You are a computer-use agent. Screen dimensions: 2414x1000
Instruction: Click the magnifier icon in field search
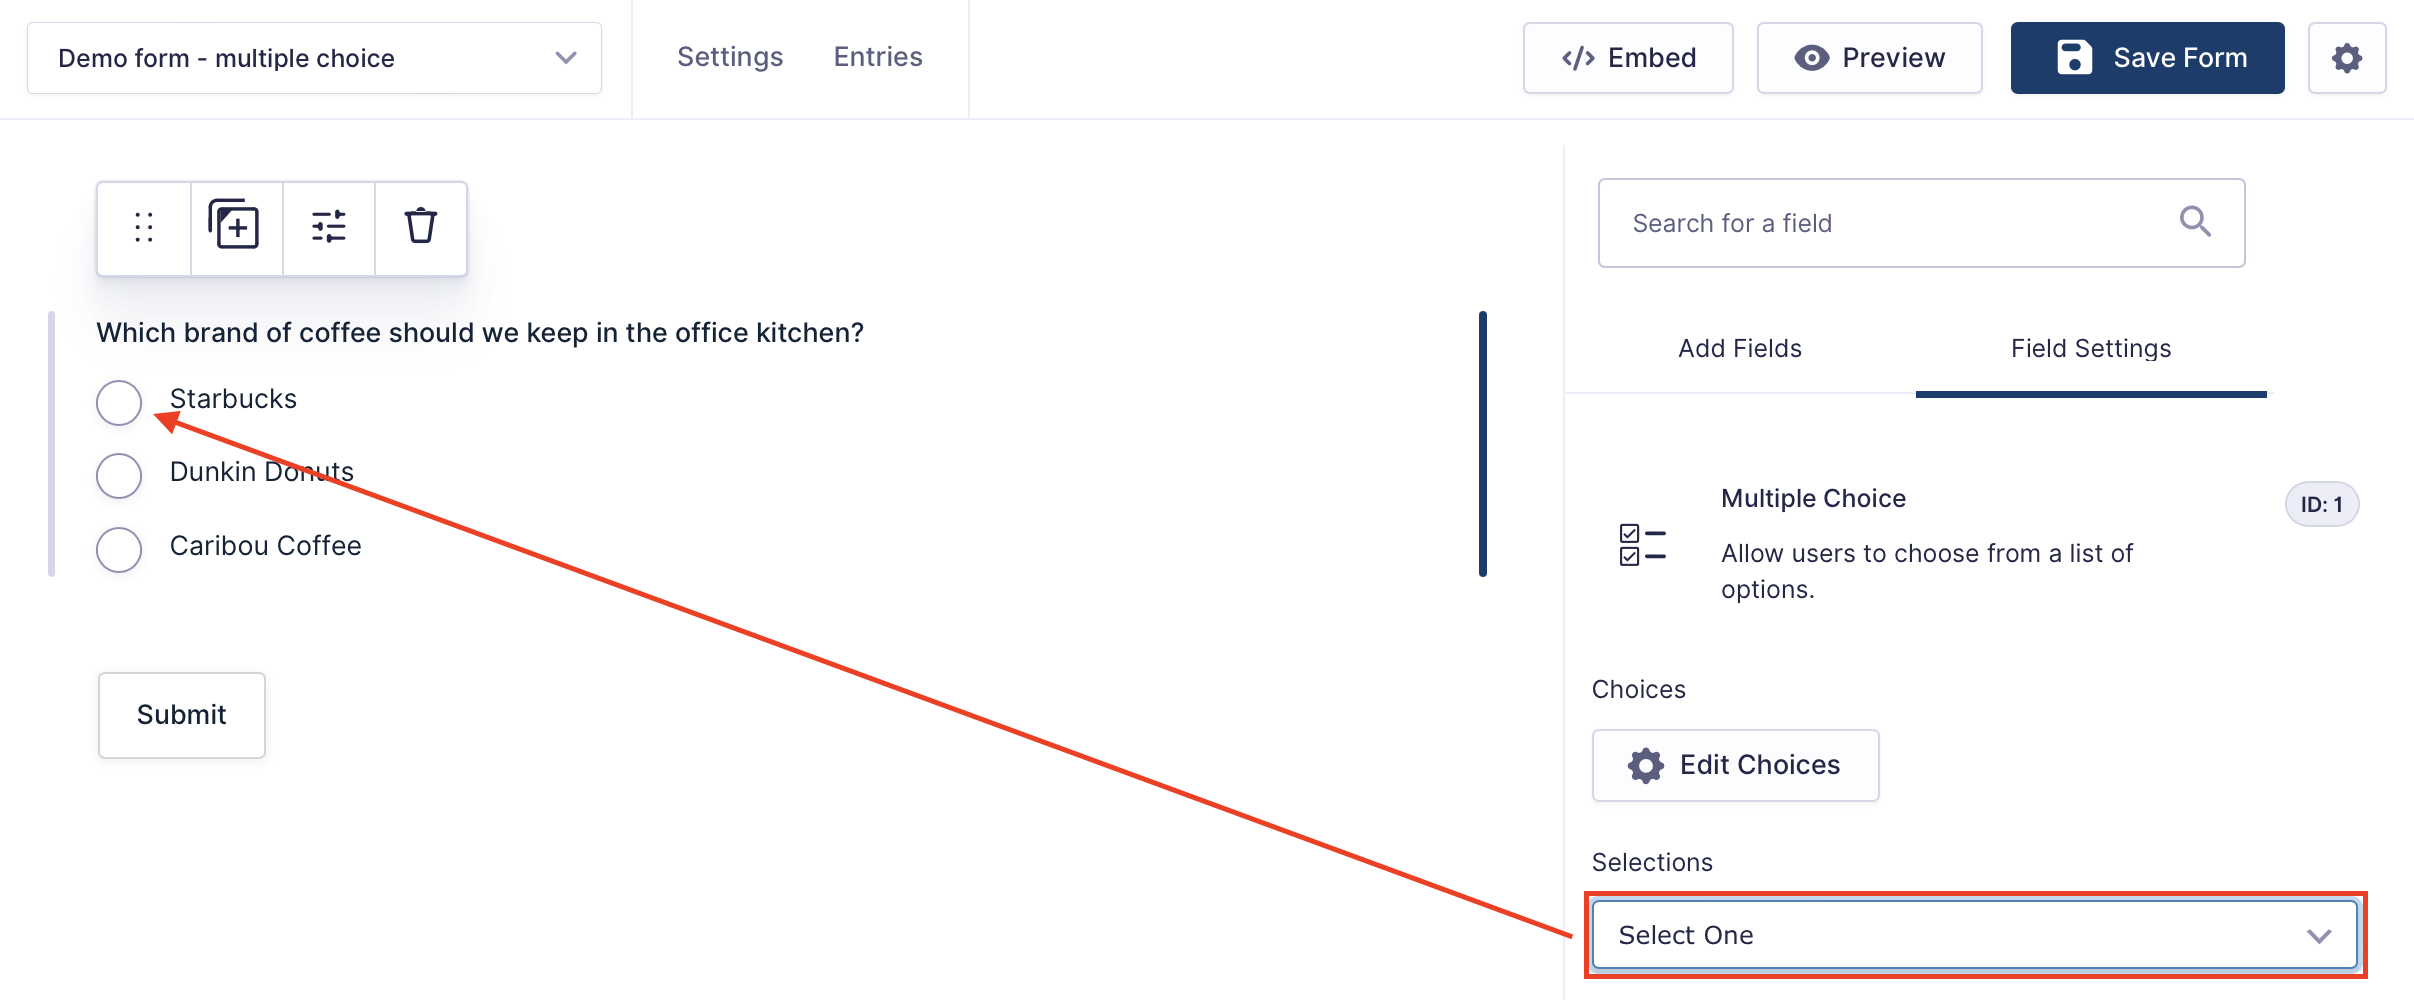pyautogui.click(x=2195, y=221)
